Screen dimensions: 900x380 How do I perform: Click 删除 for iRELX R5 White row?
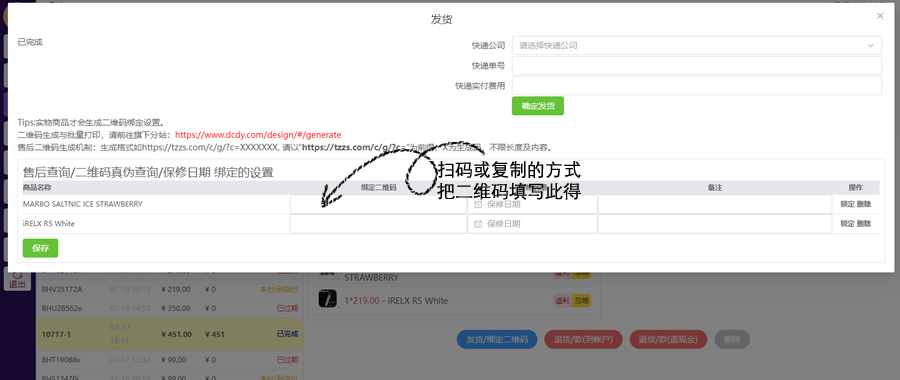864,224
